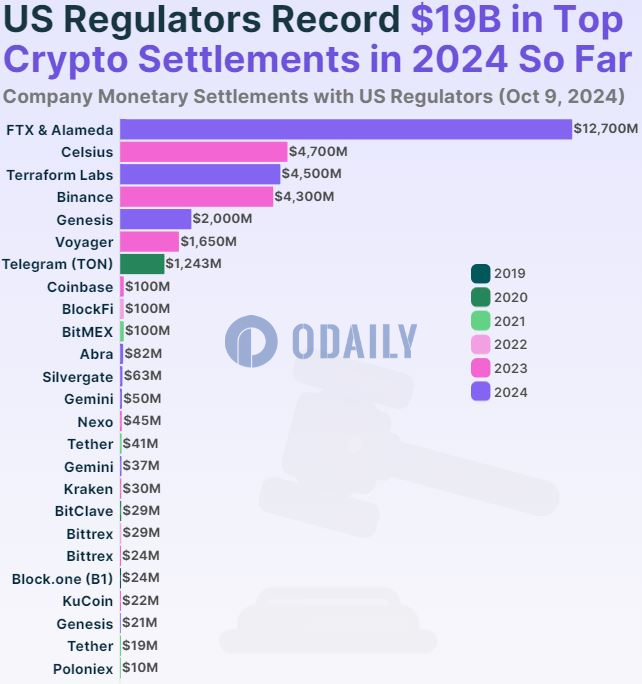The image size is (642, 684).
Task: Select the 2022 legend color swatch
Action: [x=480, y=345]
